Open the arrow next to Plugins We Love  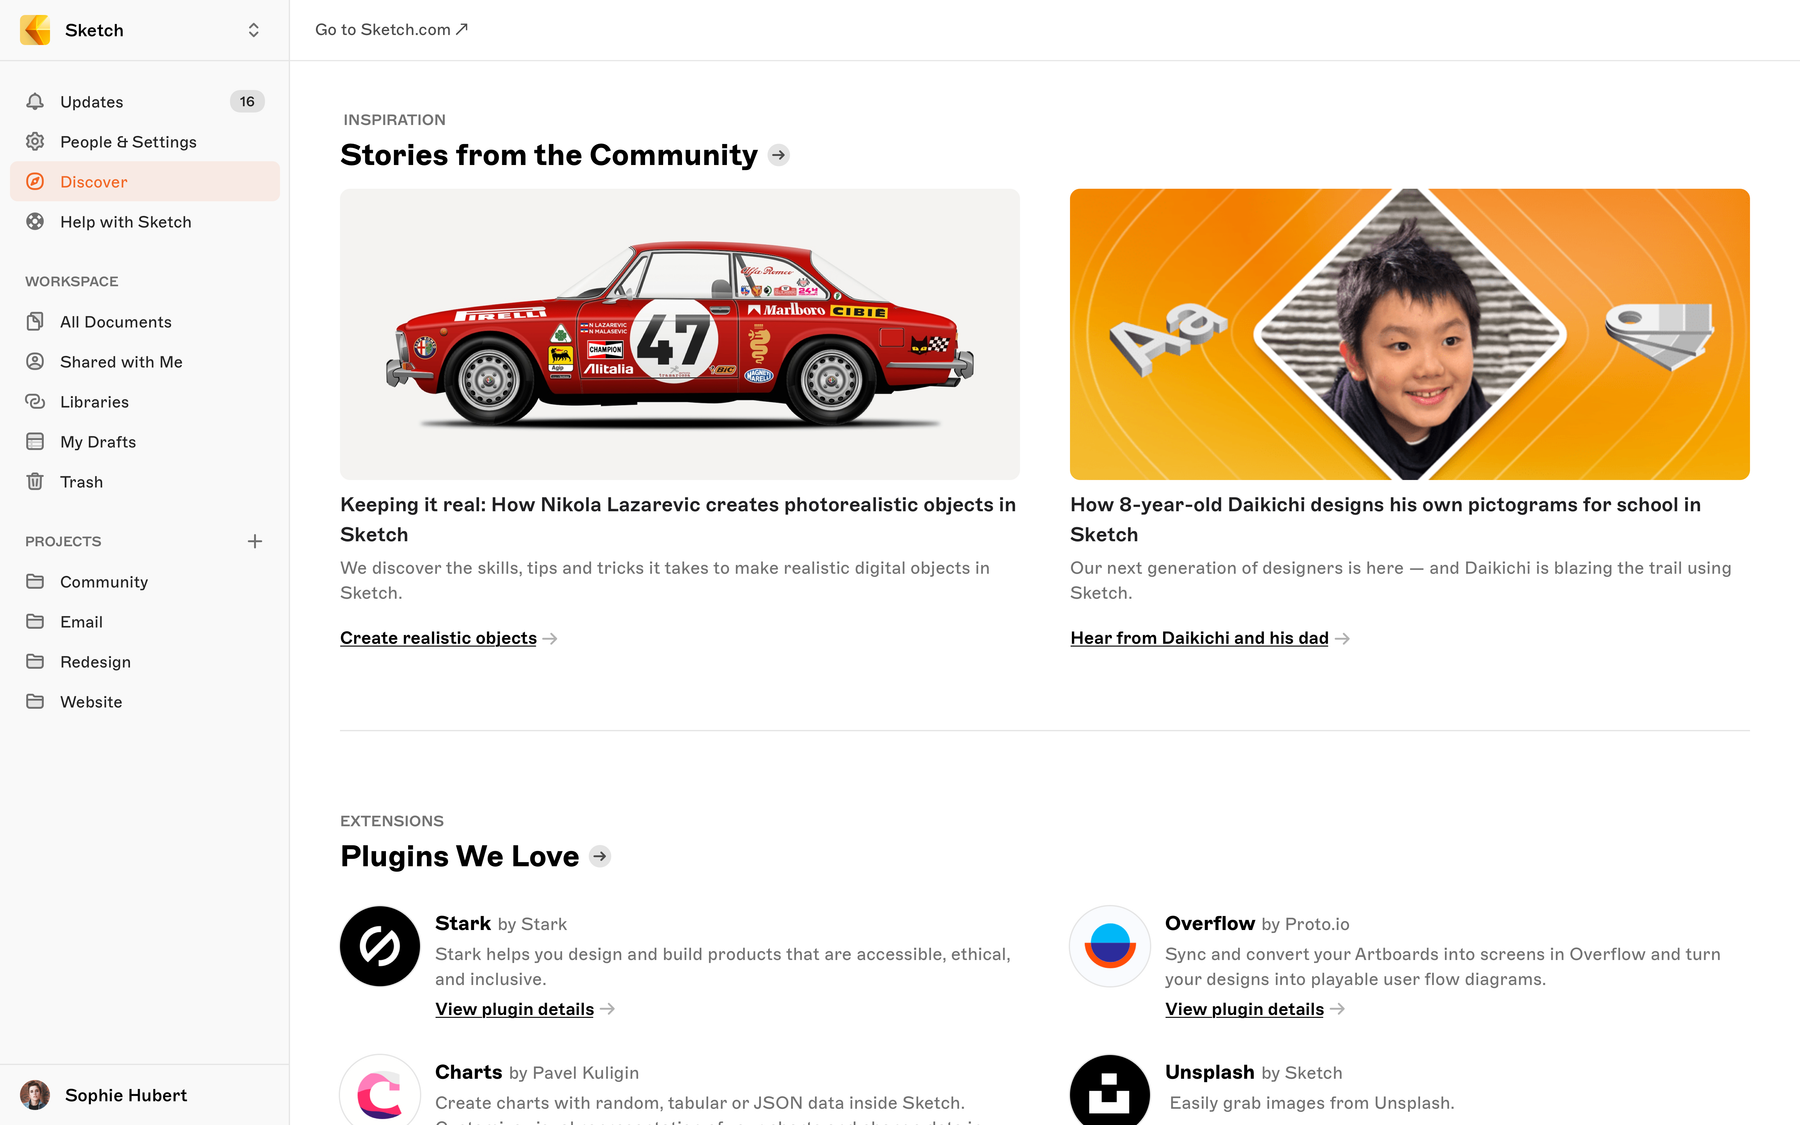tap(600, 856)
